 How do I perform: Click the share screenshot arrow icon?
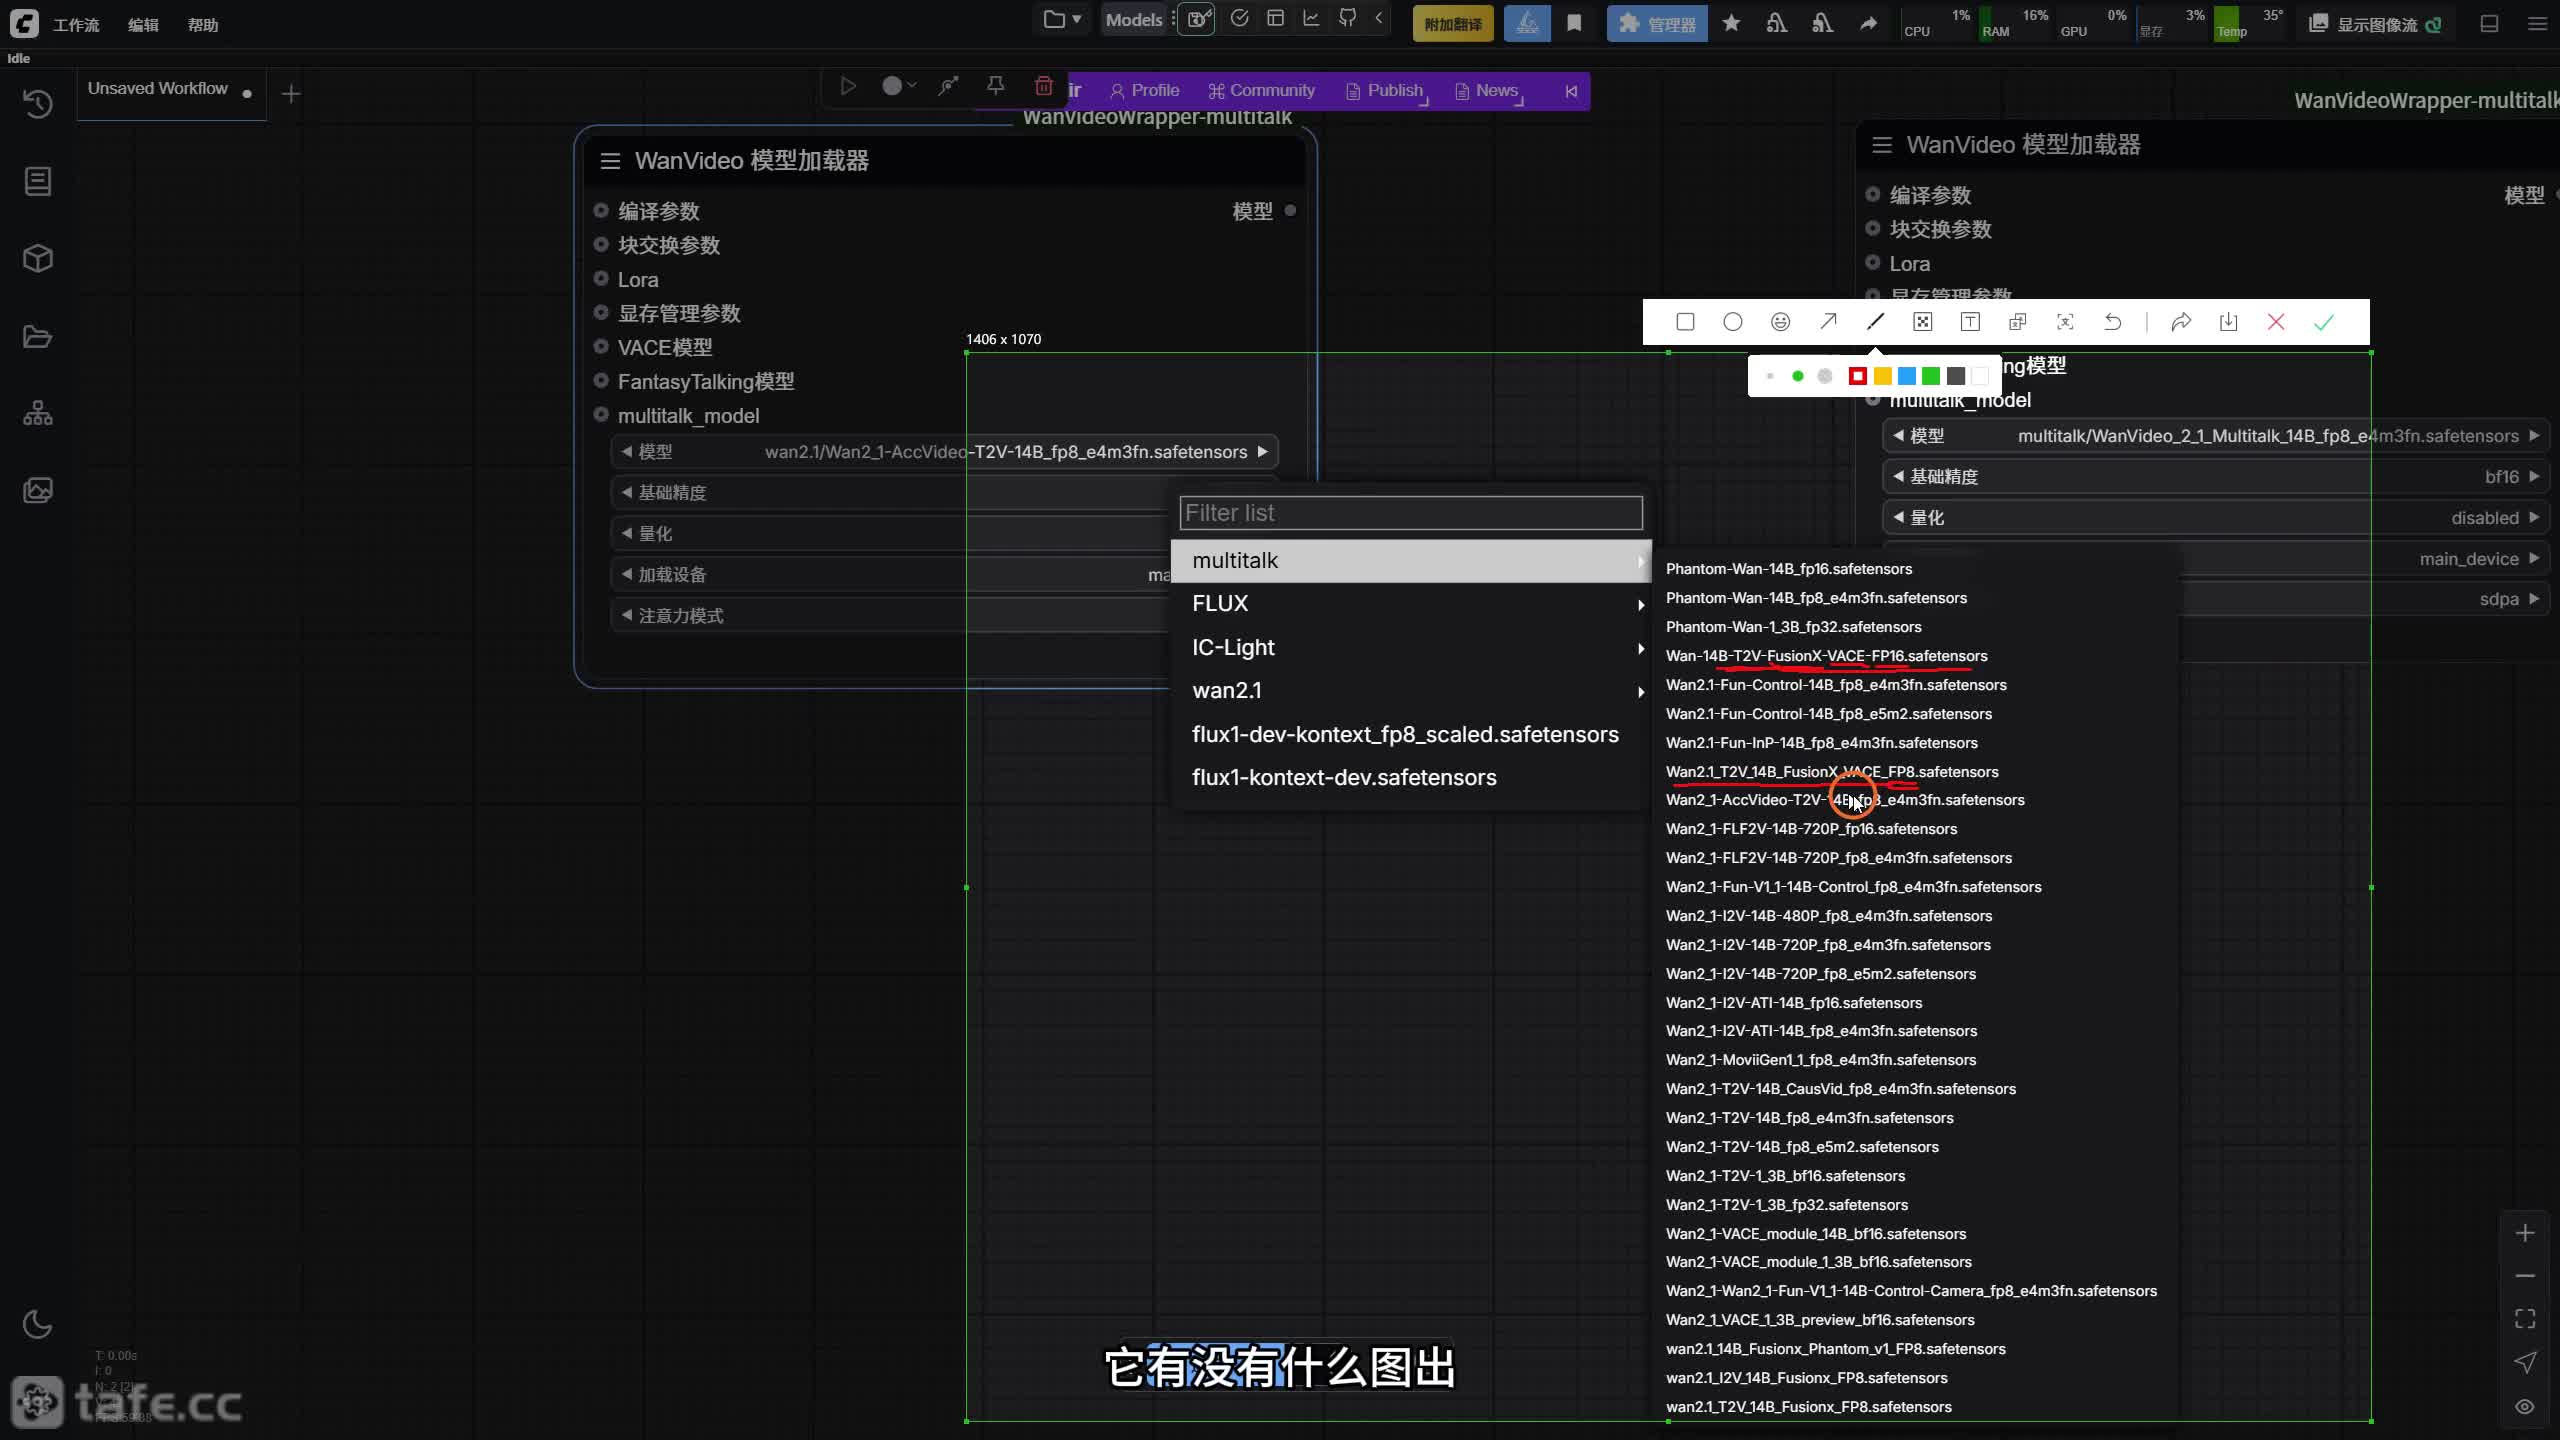[x=2181, y=322]
